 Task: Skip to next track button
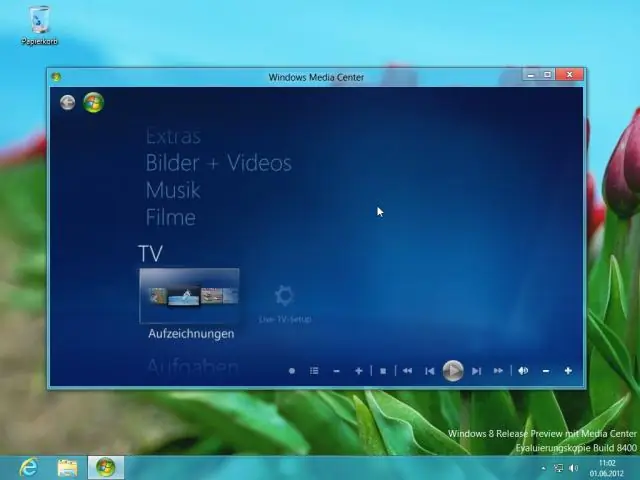(476, 371)
